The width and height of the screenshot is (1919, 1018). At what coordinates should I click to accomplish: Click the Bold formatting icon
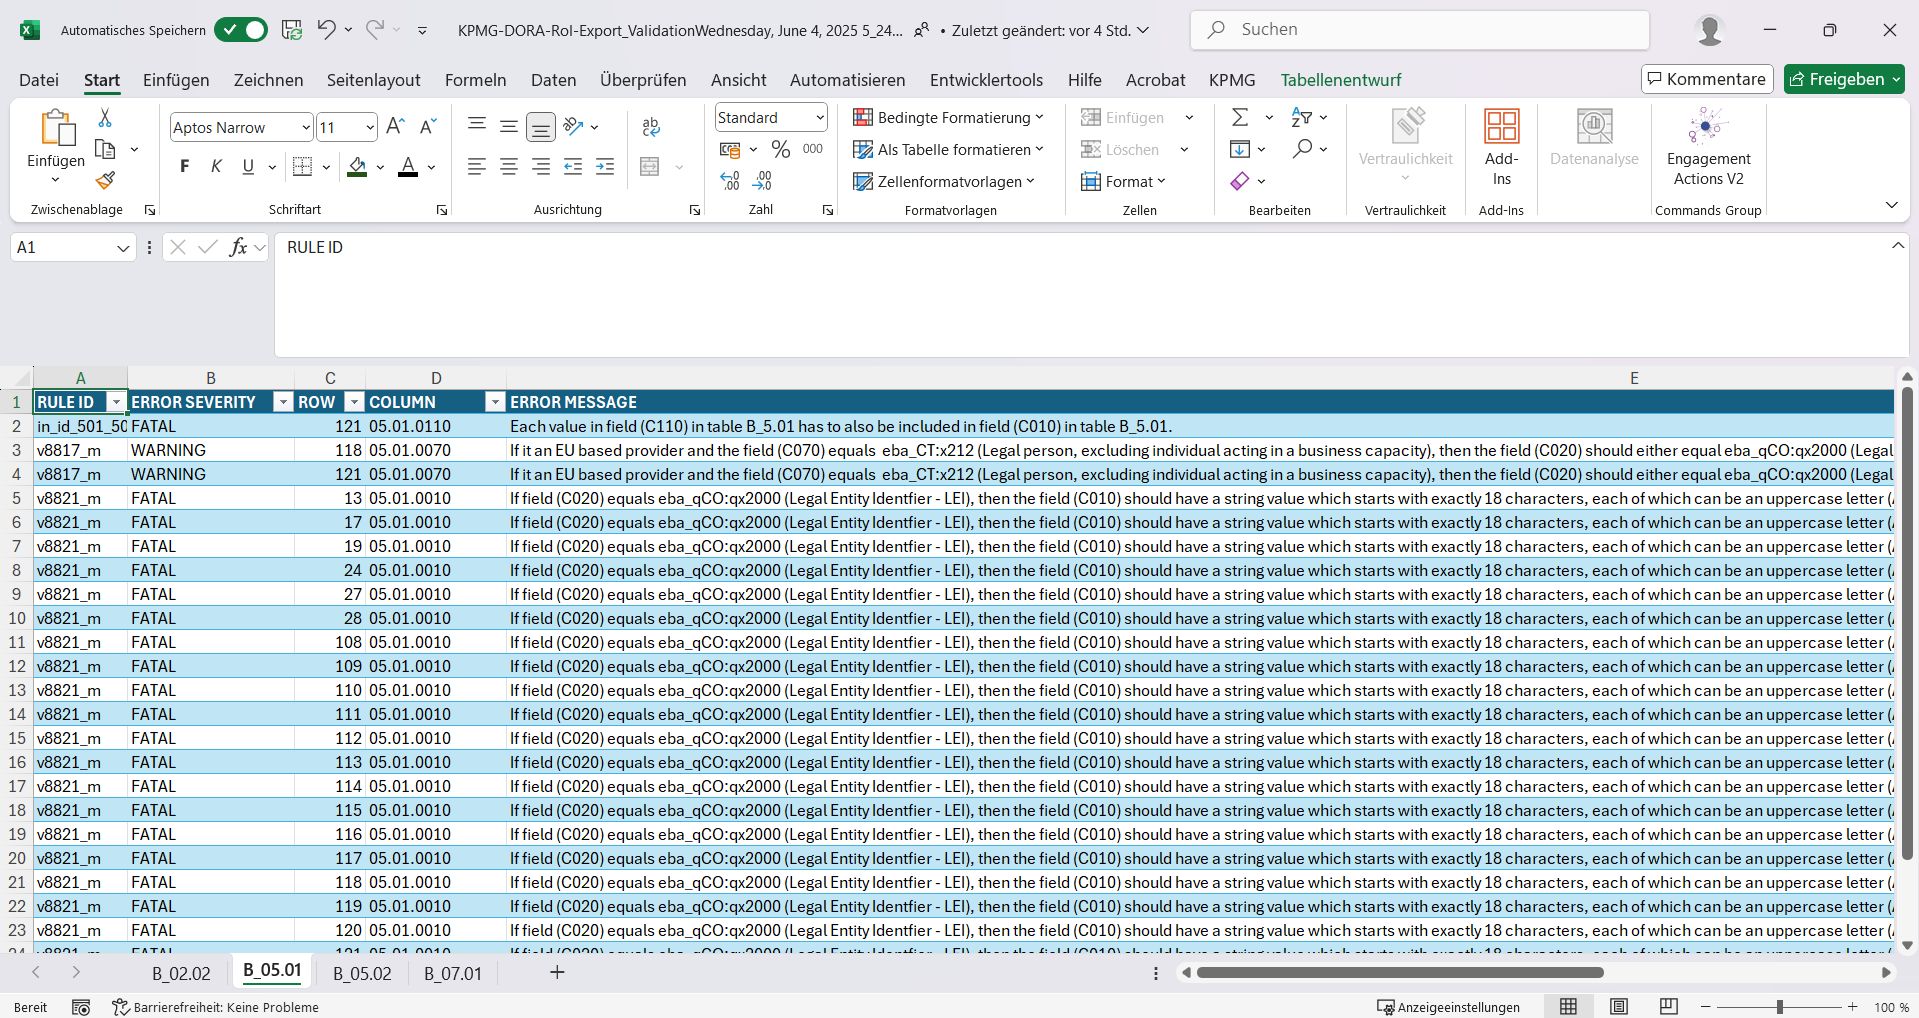[x=184, y=167]
